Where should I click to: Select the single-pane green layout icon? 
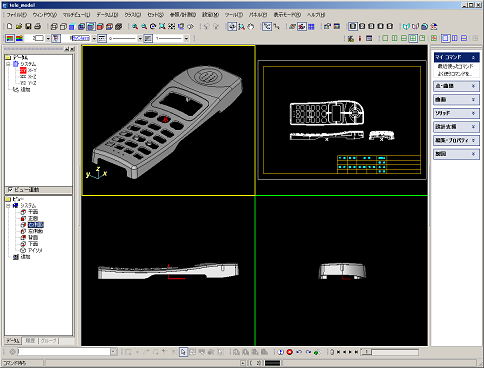tap(385, 38)
